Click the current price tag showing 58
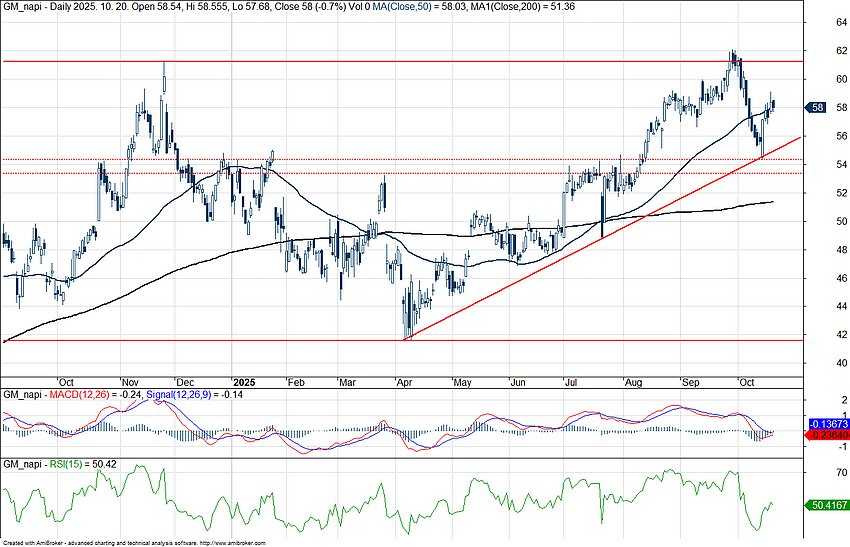The width and height of the screenshot is (850, 547). [x=816, y=107]
